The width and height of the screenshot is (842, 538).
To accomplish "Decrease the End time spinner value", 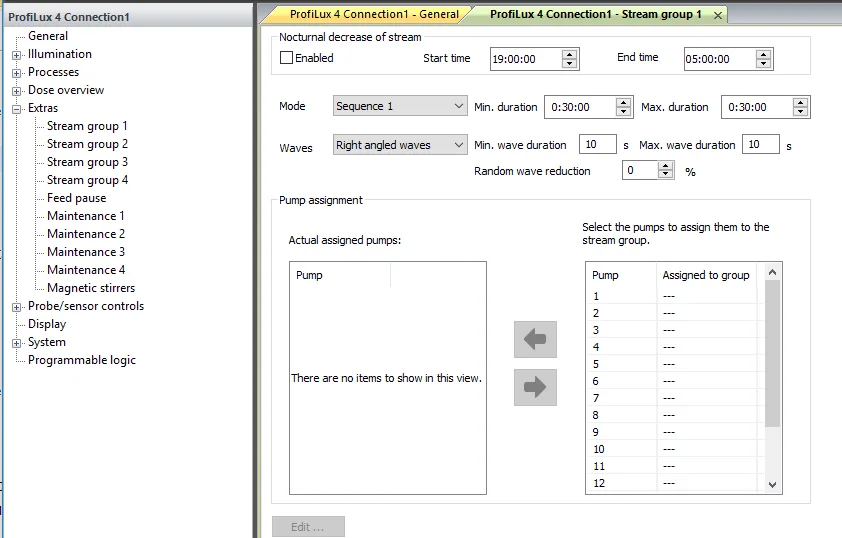I will (763, 63).
